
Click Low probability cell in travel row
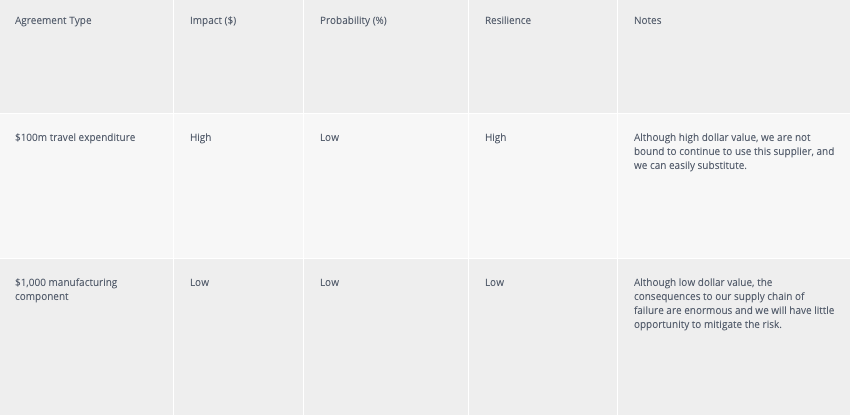coord(330,138)
